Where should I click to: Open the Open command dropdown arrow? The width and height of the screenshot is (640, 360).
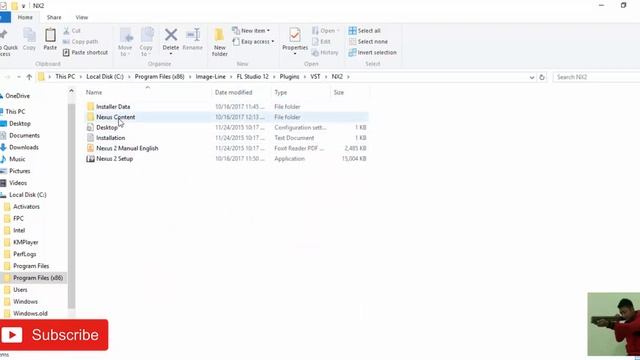coord(338,31)
